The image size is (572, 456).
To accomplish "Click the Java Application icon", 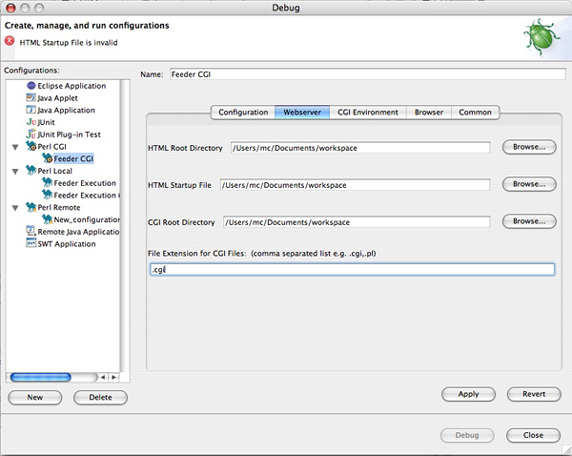I will 31,110.
